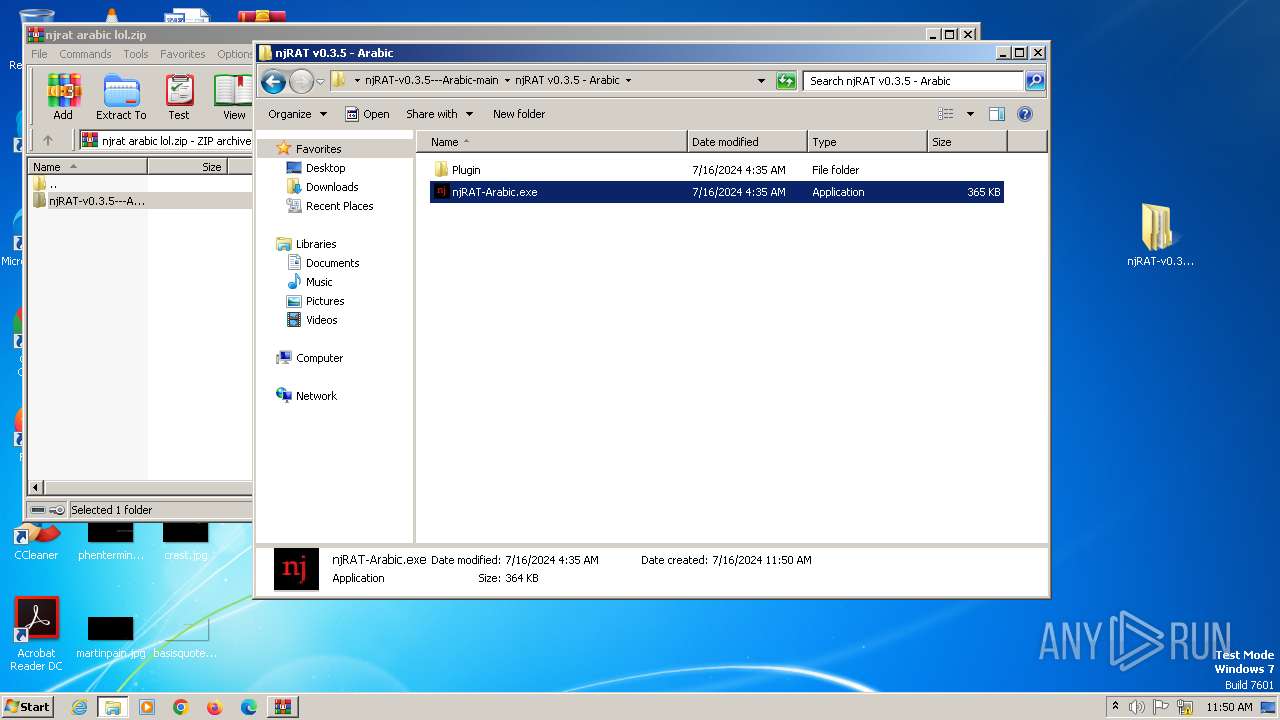Screen dimensions: 1280x720
Task: Click Microsoft Edge taskbar icon
Action: click(x=248, y=707)
